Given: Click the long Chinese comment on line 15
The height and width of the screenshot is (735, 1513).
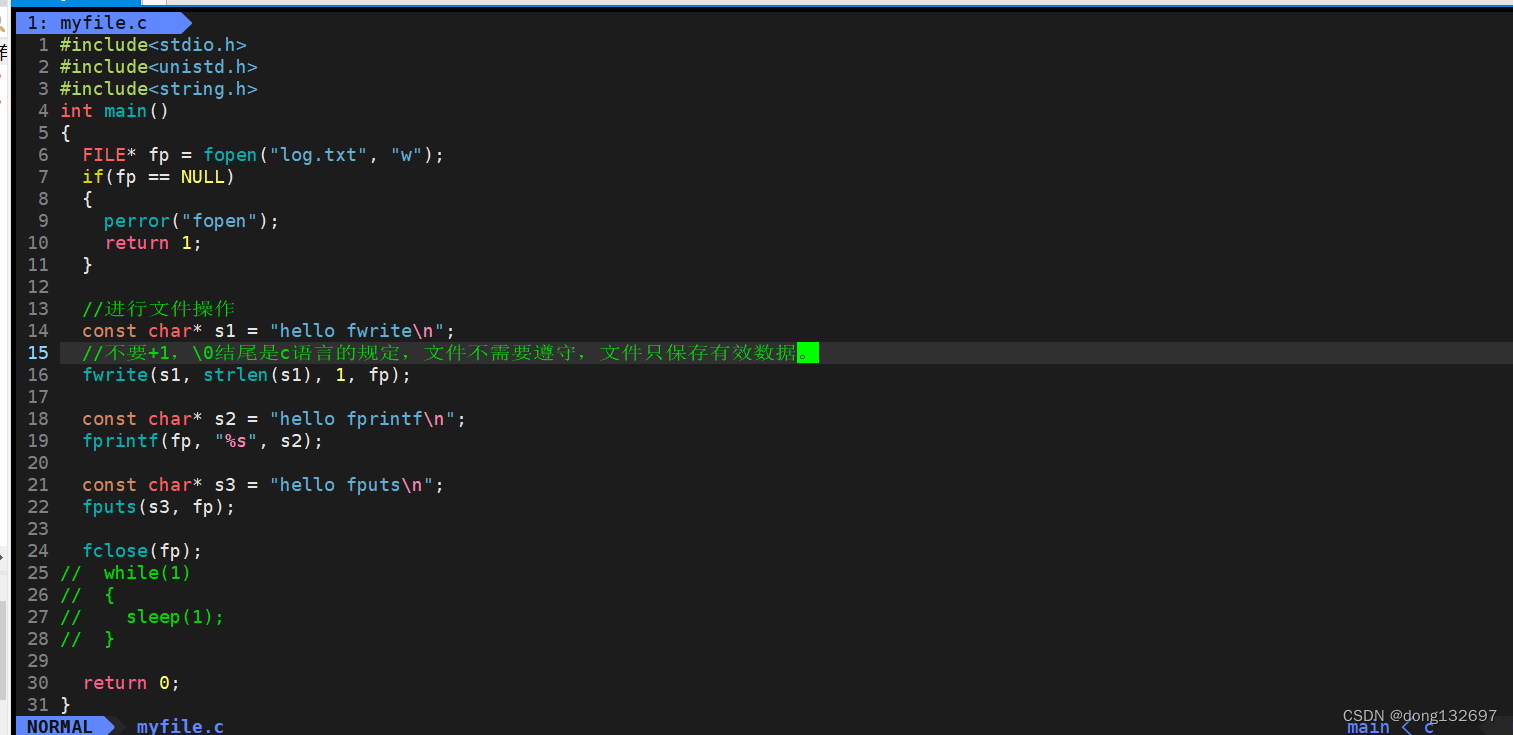Looking at the screenshot, I should (x=450, y=353).
